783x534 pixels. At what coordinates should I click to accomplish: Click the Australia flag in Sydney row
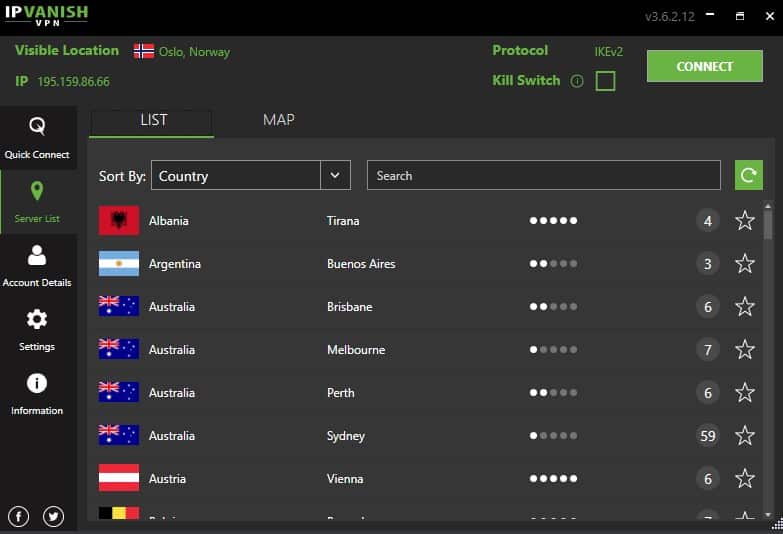(x=119, y=435)
